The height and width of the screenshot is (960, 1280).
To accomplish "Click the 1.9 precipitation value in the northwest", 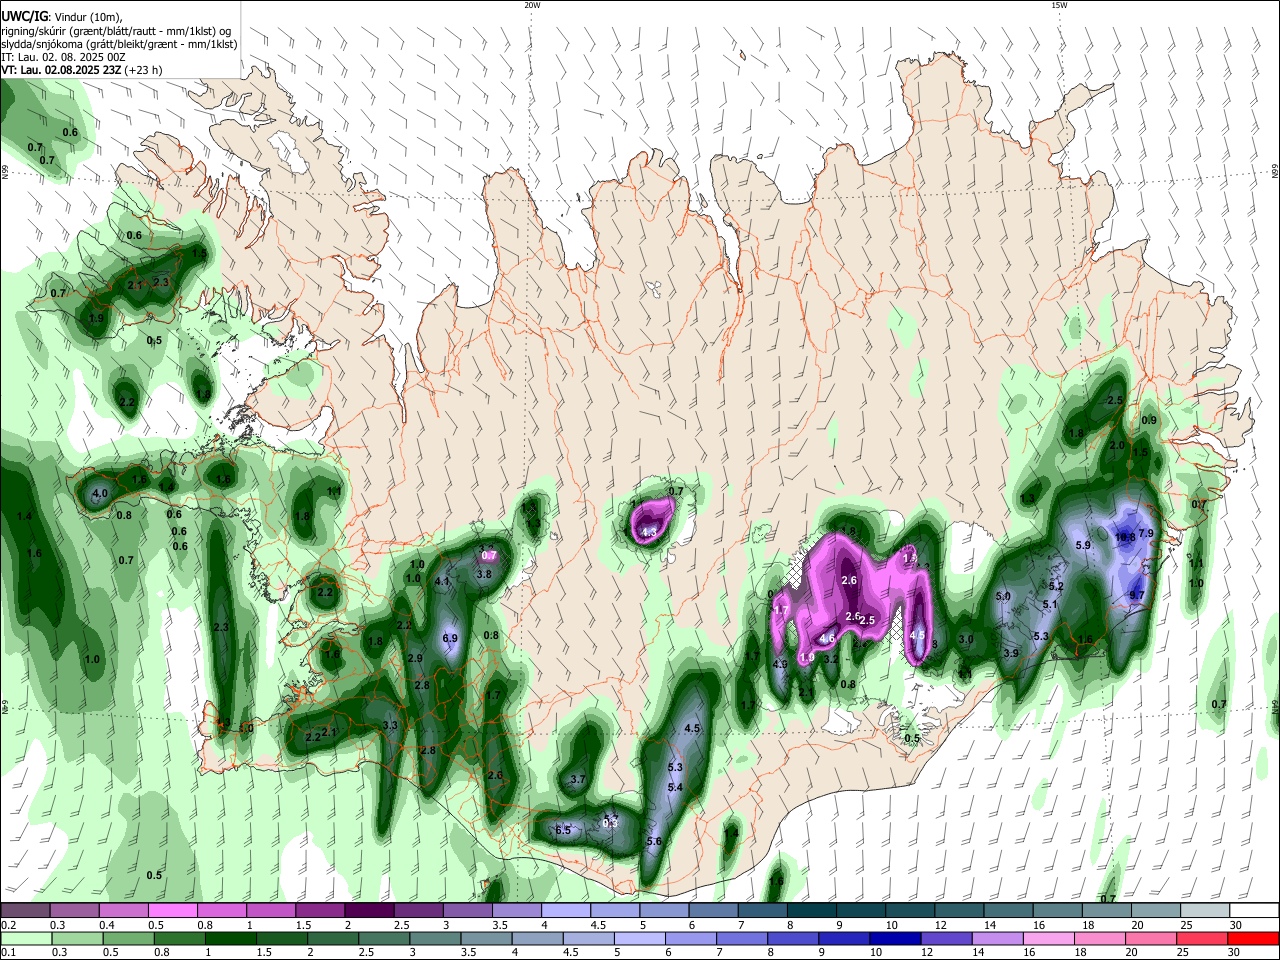I will (x=96, y=319).
